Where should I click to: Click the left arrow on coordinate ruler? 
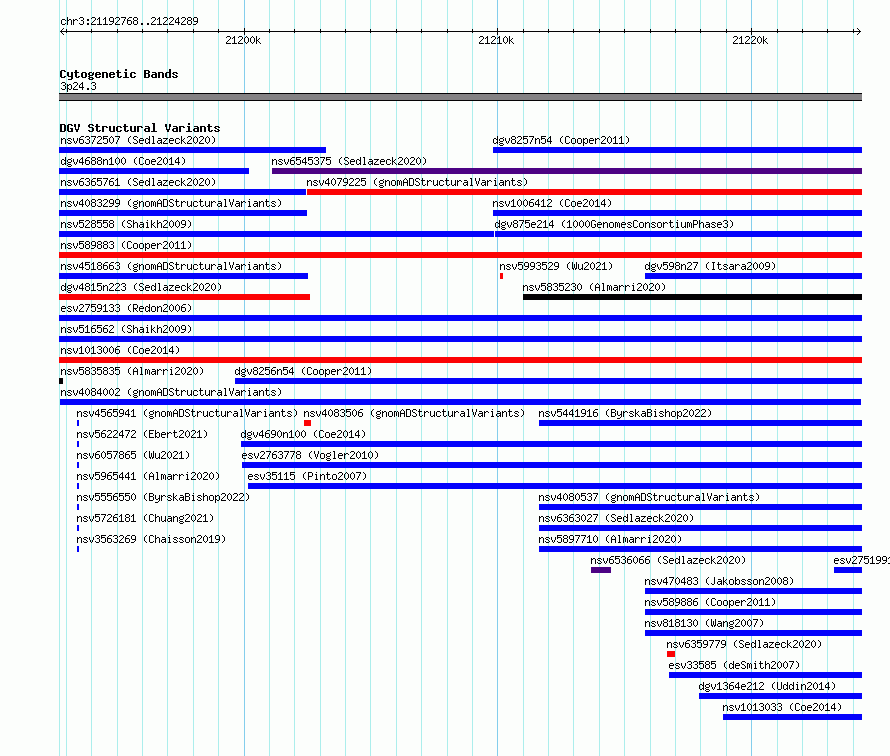[63, 31]
